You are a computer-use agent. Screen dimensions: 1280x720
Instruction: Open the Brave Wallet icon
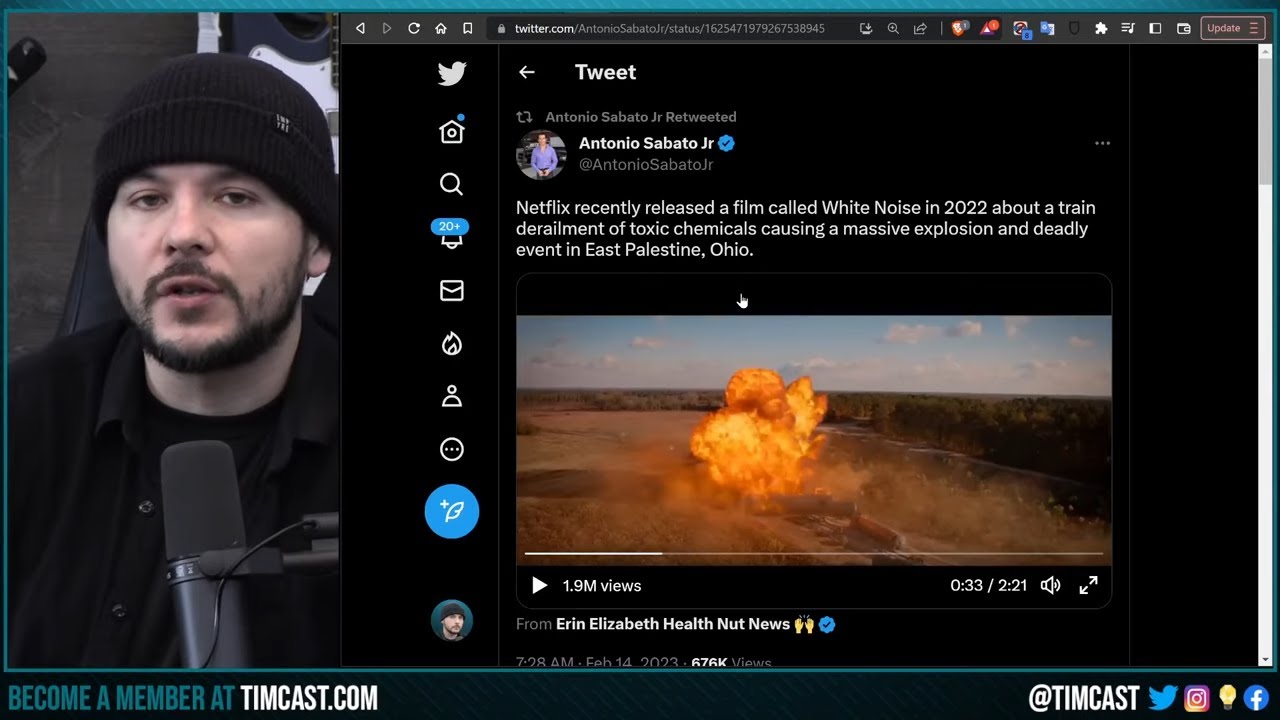[x=1183, y=29]
